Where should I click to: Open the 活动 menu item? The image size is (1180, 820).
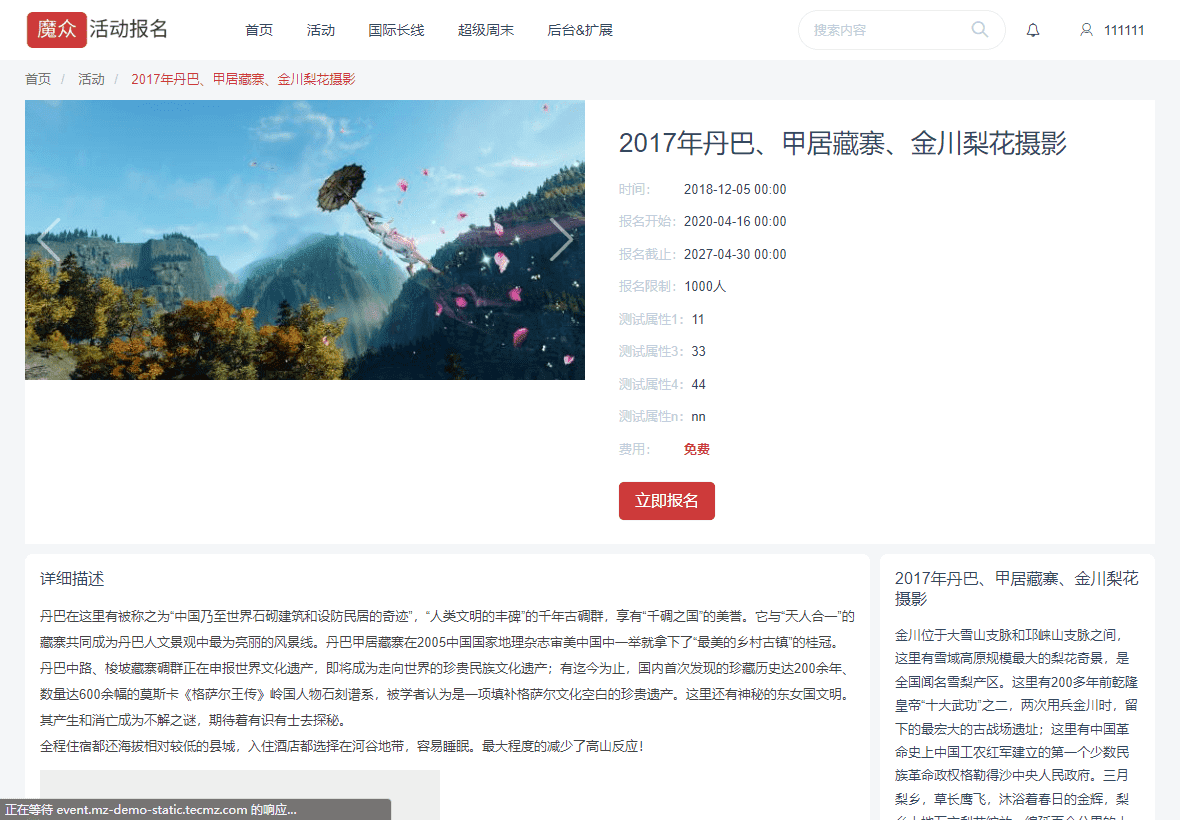(321, 30)
